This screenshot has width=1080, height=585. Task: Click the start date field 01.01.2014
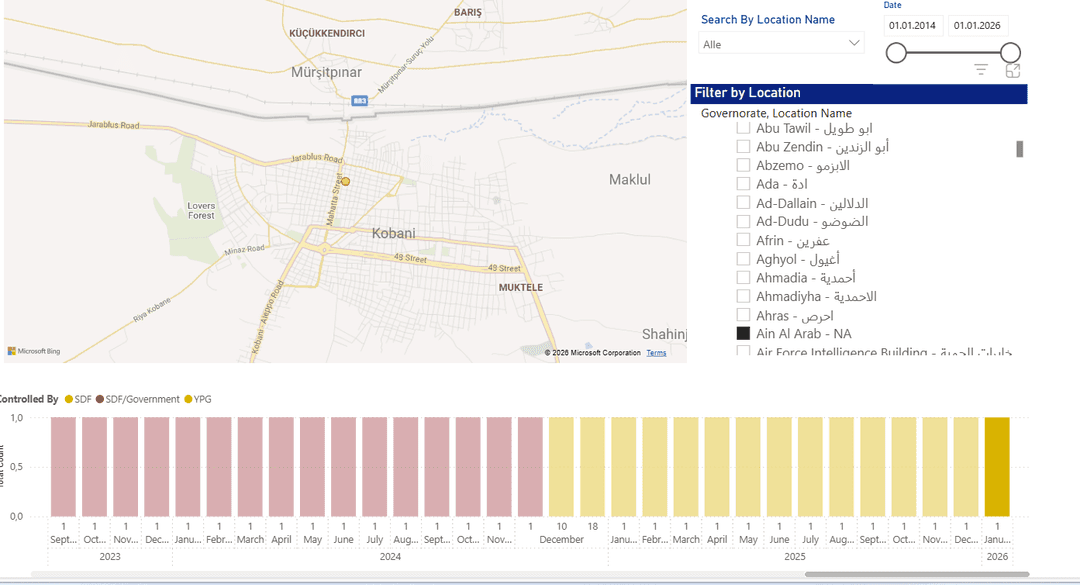(913, 26)
